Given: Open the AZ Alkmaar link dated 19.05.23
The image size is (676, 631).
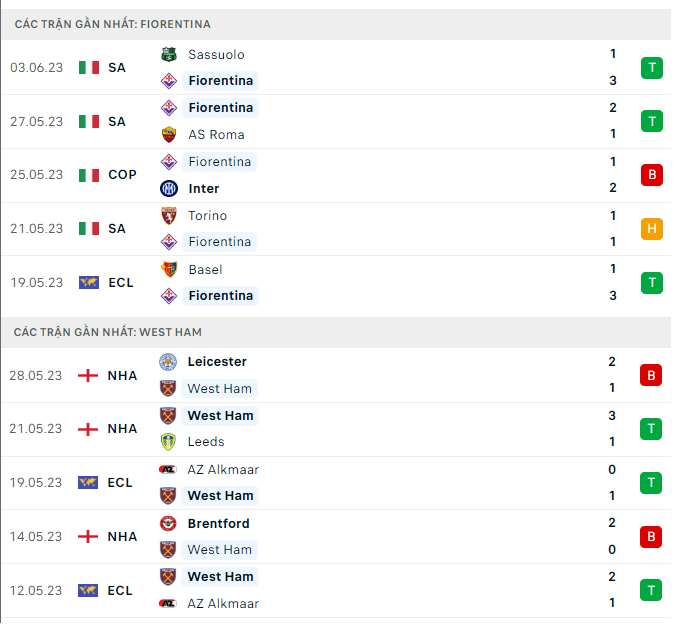Looking at the screenshot, I should 223,470.
